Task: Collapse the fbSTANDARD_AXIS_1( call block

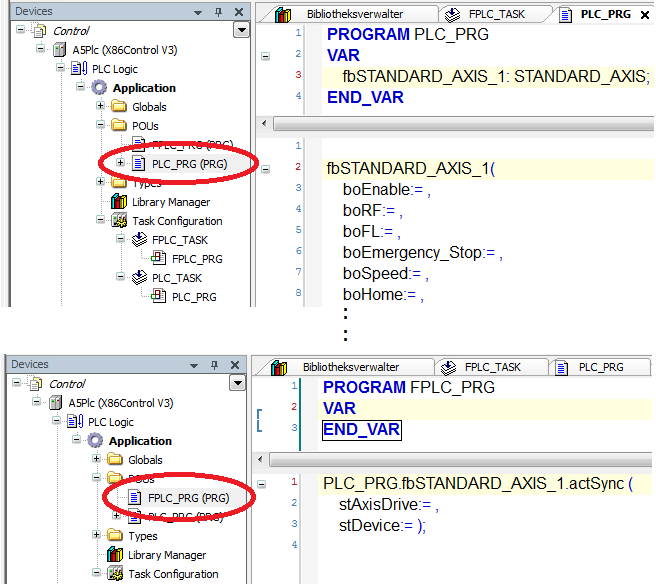Action: [x=266, y=168]
